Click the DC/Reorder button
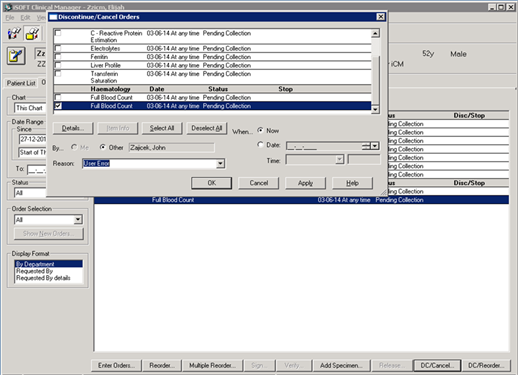The image size is (518, 375). [x=486, y=365]
